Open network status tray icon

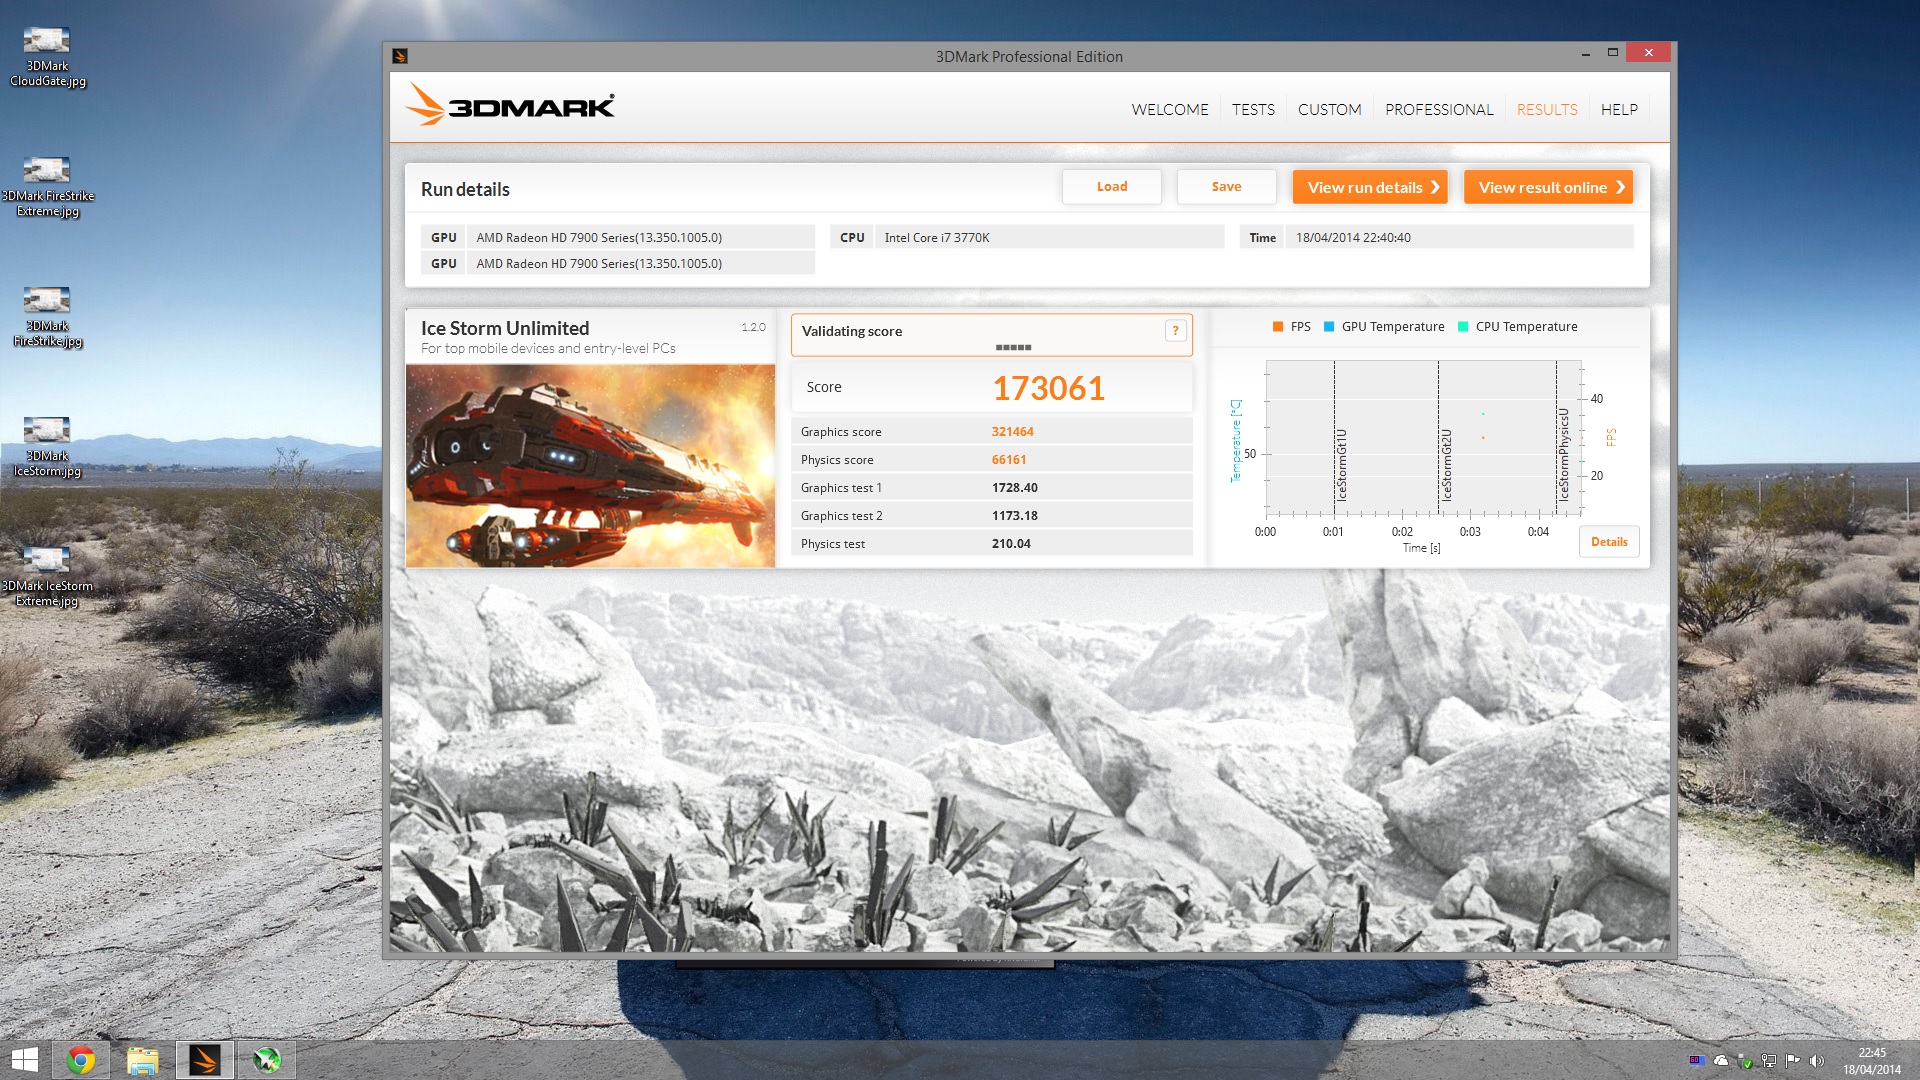[1769, 1061]
